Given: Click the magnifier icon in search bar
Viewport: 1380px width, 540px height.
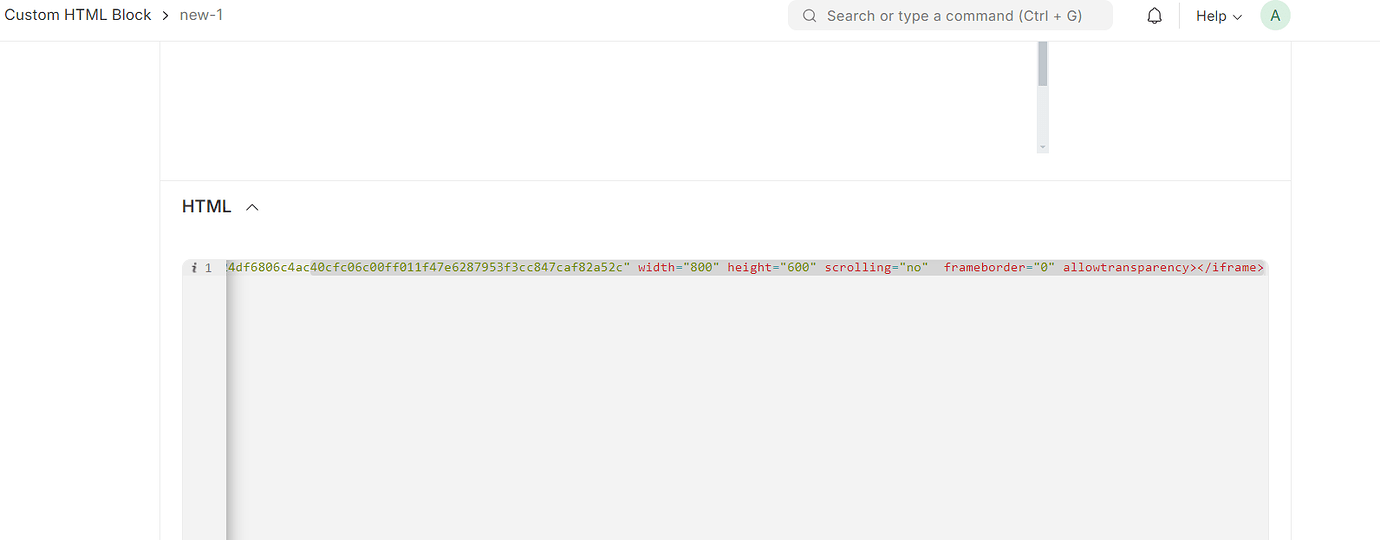Looking at the screenshot, I should (x=810, y=16).
